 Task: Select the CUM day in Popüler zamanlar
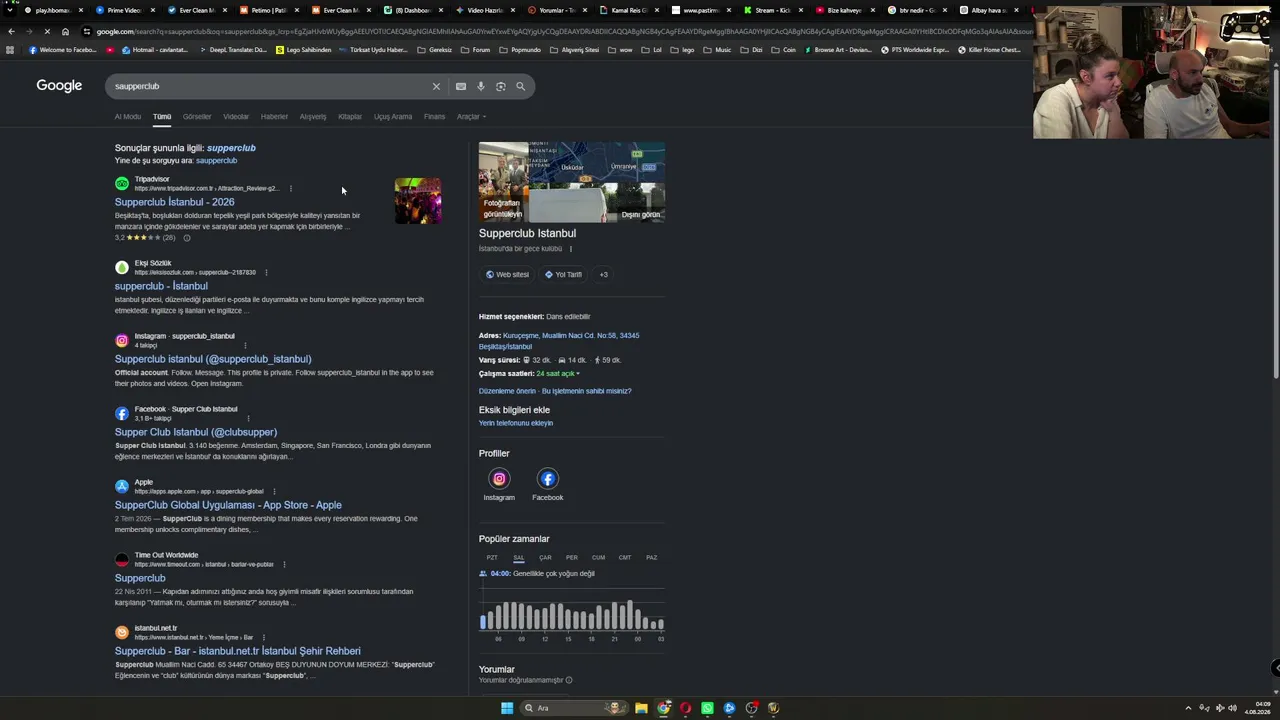pos(598,558)
